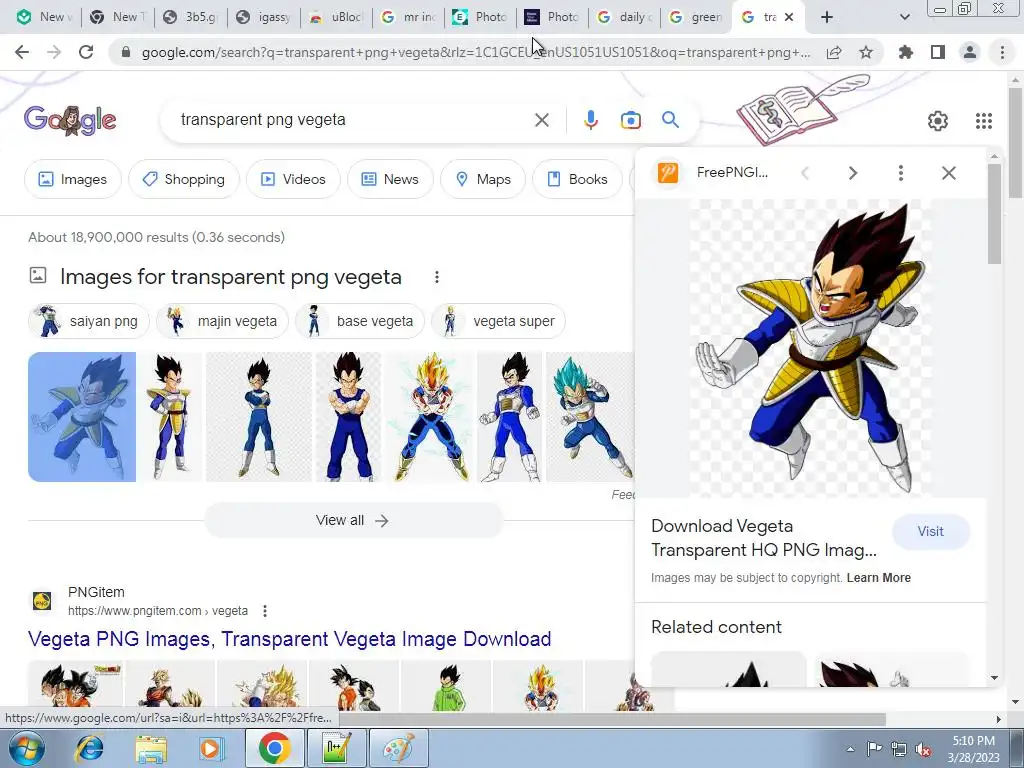Switch to the 3b5.g tab
1024x768 pixels.
(x=191, y=17)
